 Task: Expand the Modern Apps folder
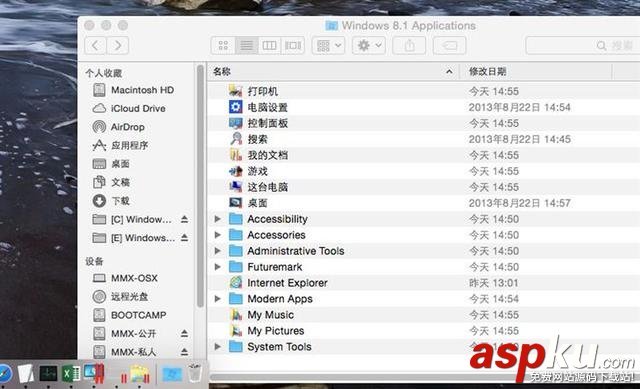pos(218,299)
